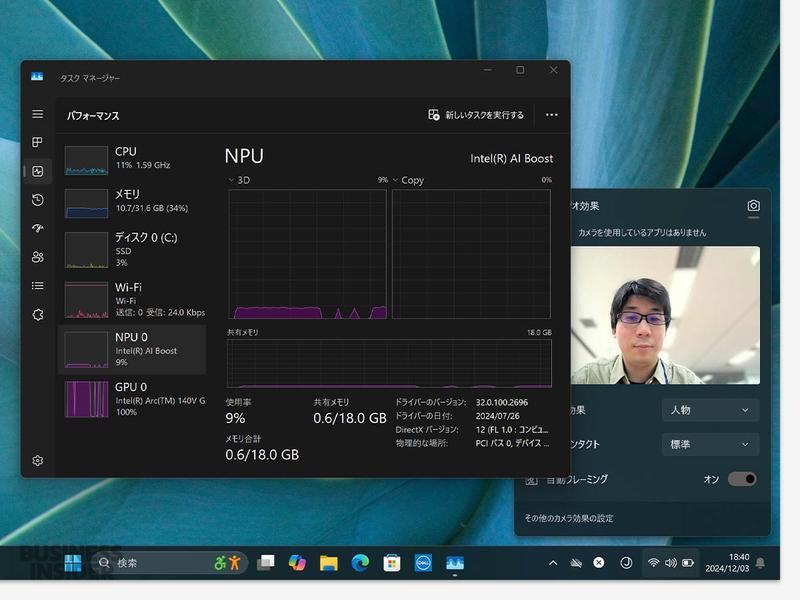Click the camera preview thumbnail

click(665, 315)
